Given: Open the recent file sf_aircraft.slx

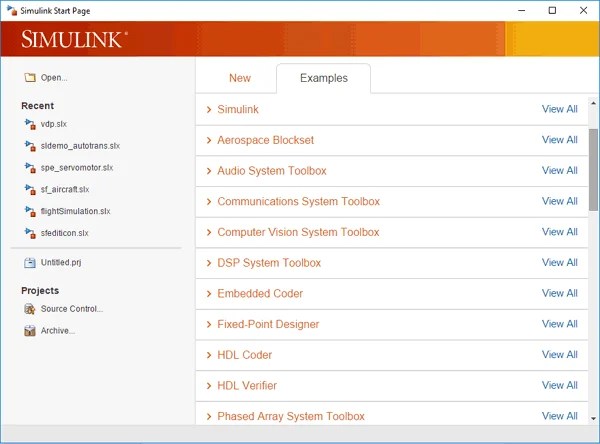Looking at the screenshot, I should coord(65,189).
